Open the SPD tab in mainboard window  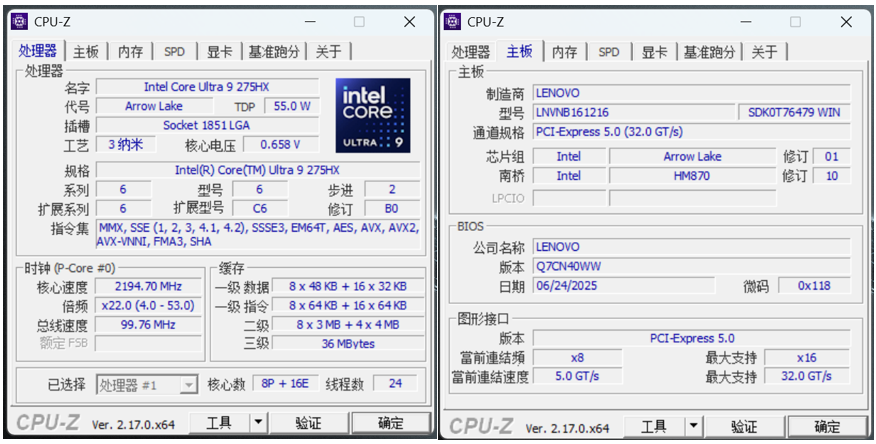[x=608, y=52]
